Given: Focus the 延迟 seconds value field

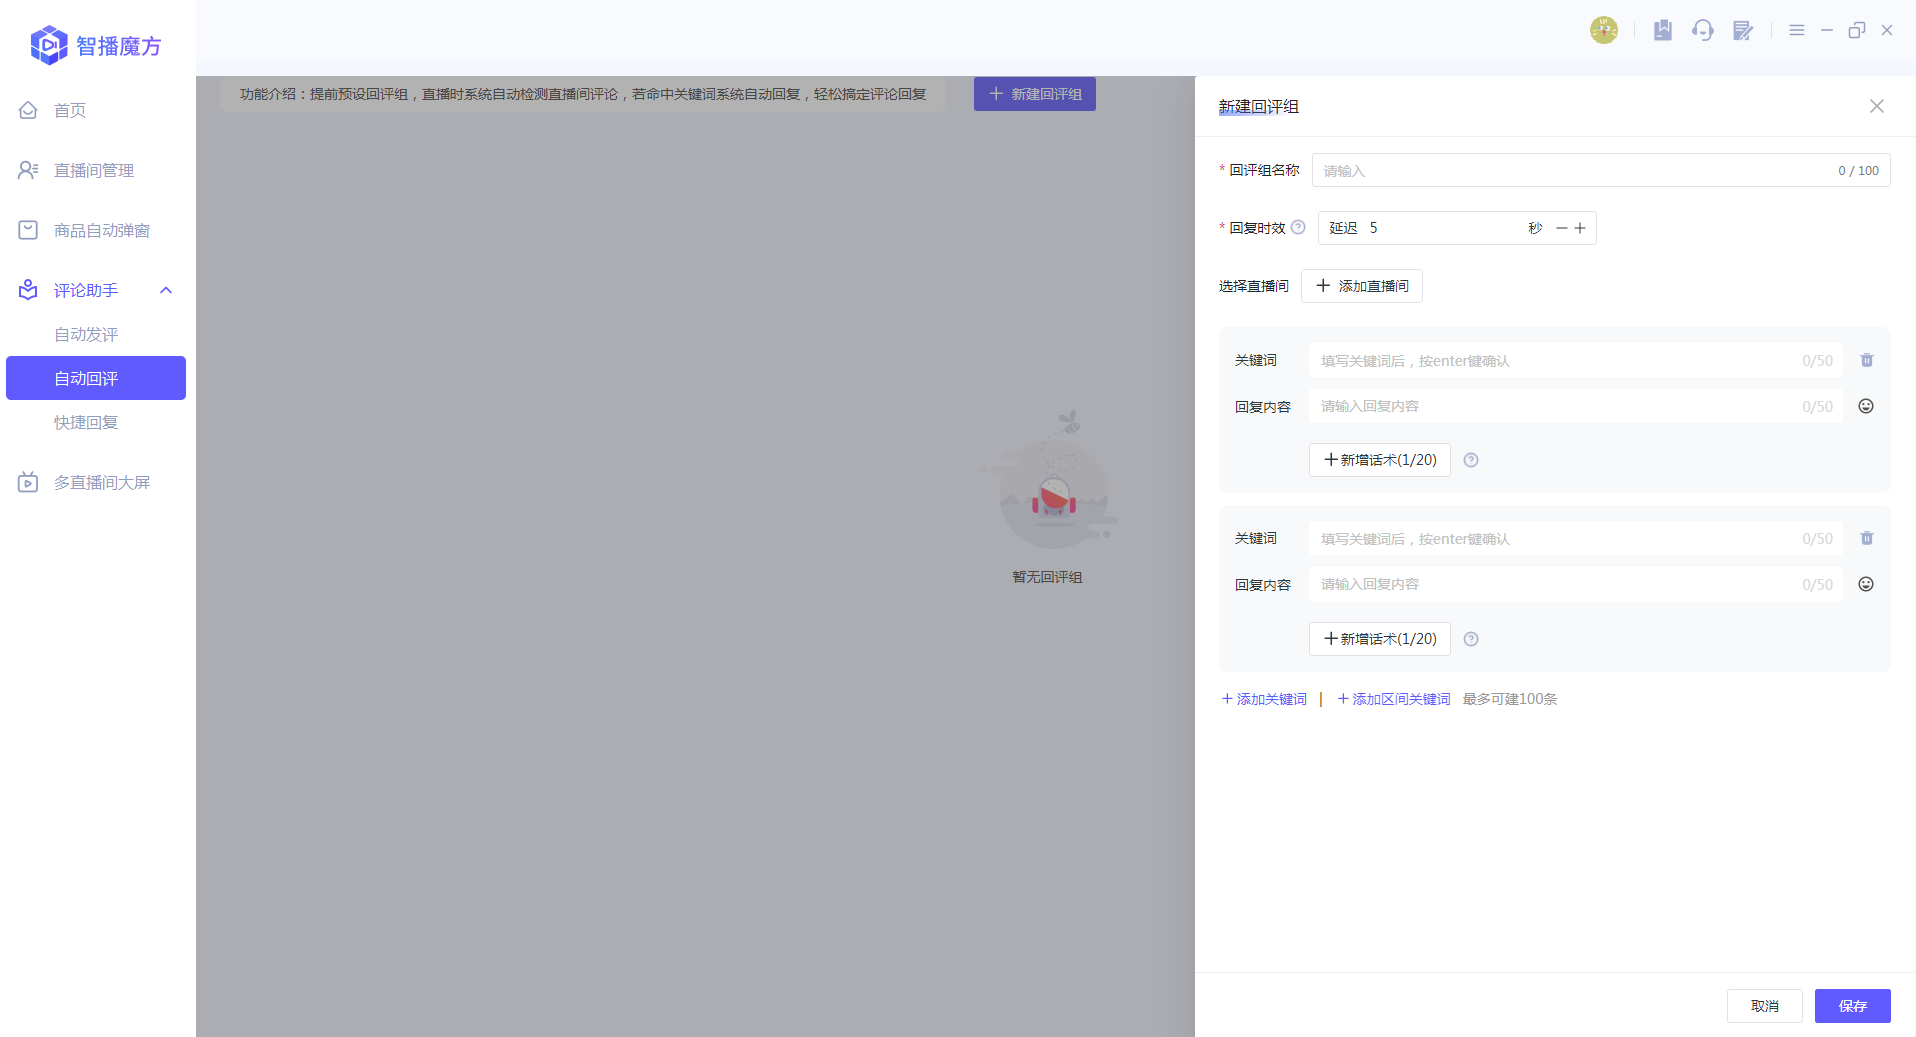Looking at the screenshot, I should [1440, 228].
